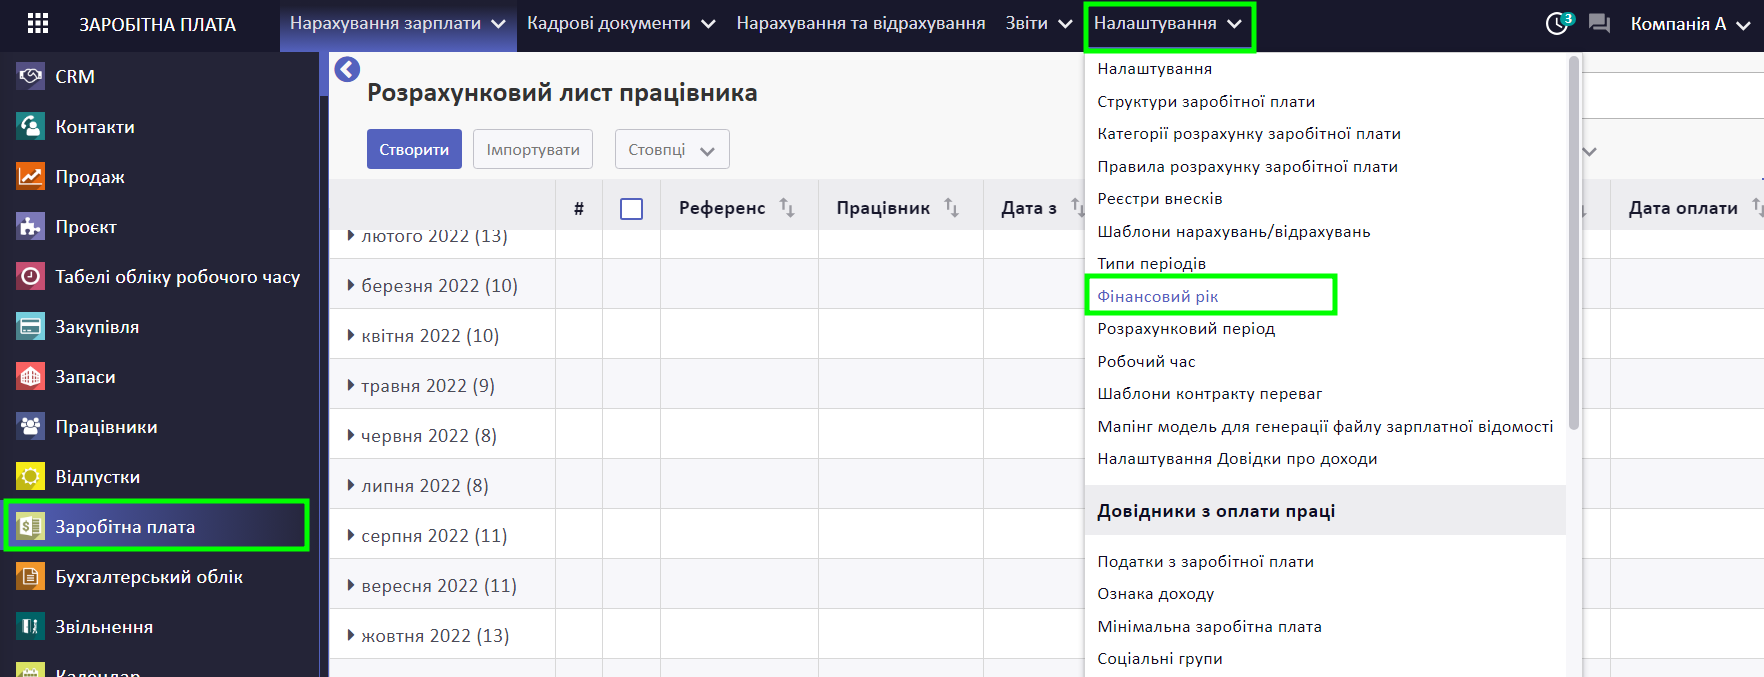Click the CRM handshake icon in sidebar
This screenshot has width=1764, height=677.
point(31,76)
